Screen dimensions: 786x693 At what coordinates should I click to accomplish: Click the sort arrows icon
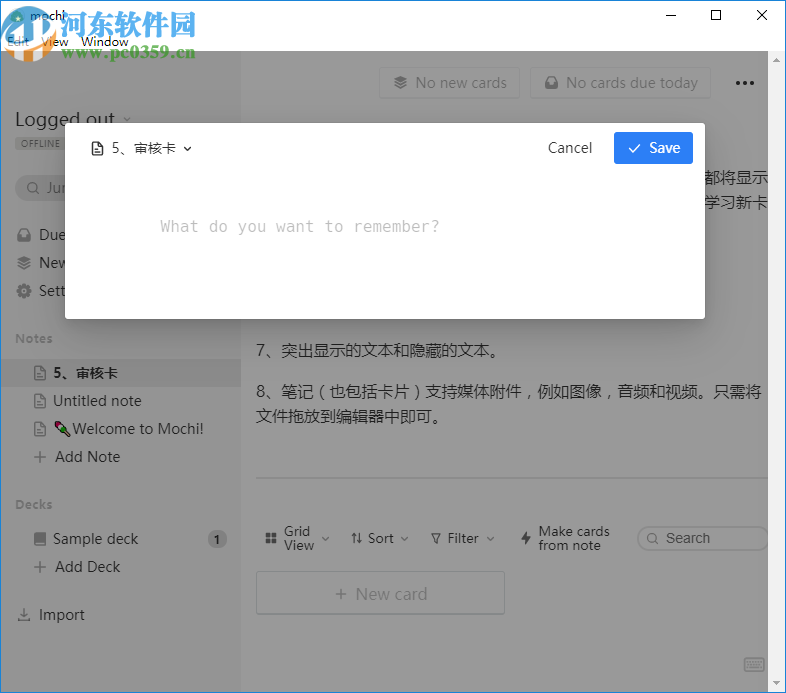coord(356,539)
